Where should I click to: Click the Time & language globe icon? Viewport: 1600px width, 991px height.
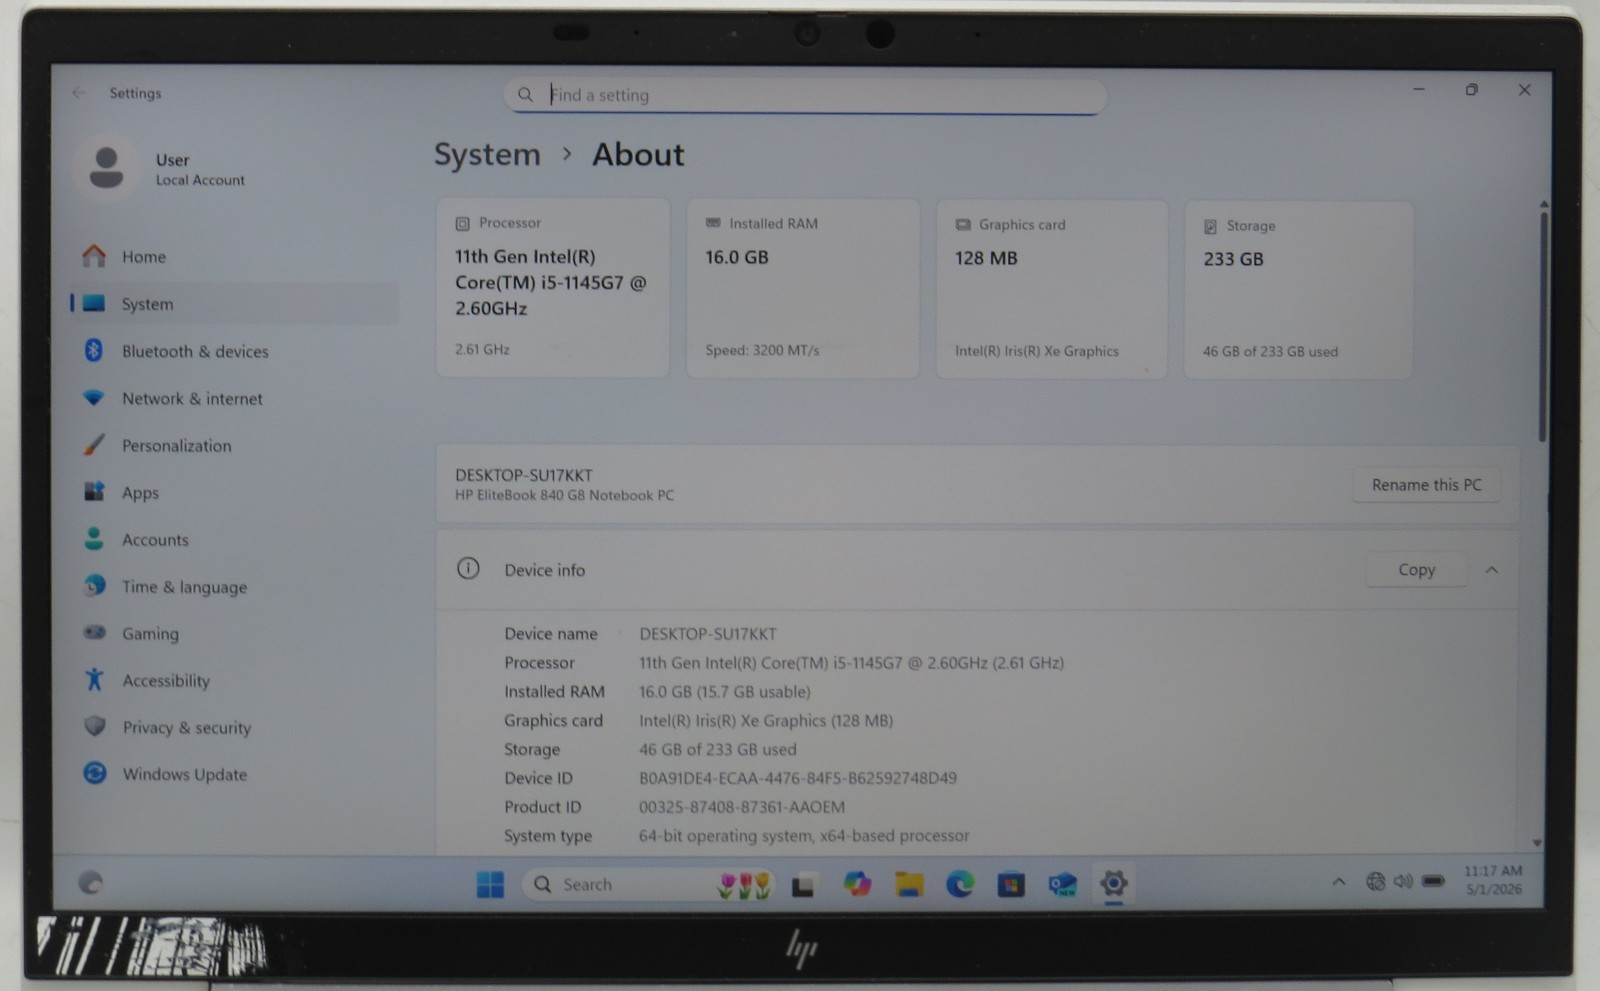[95, 585]
